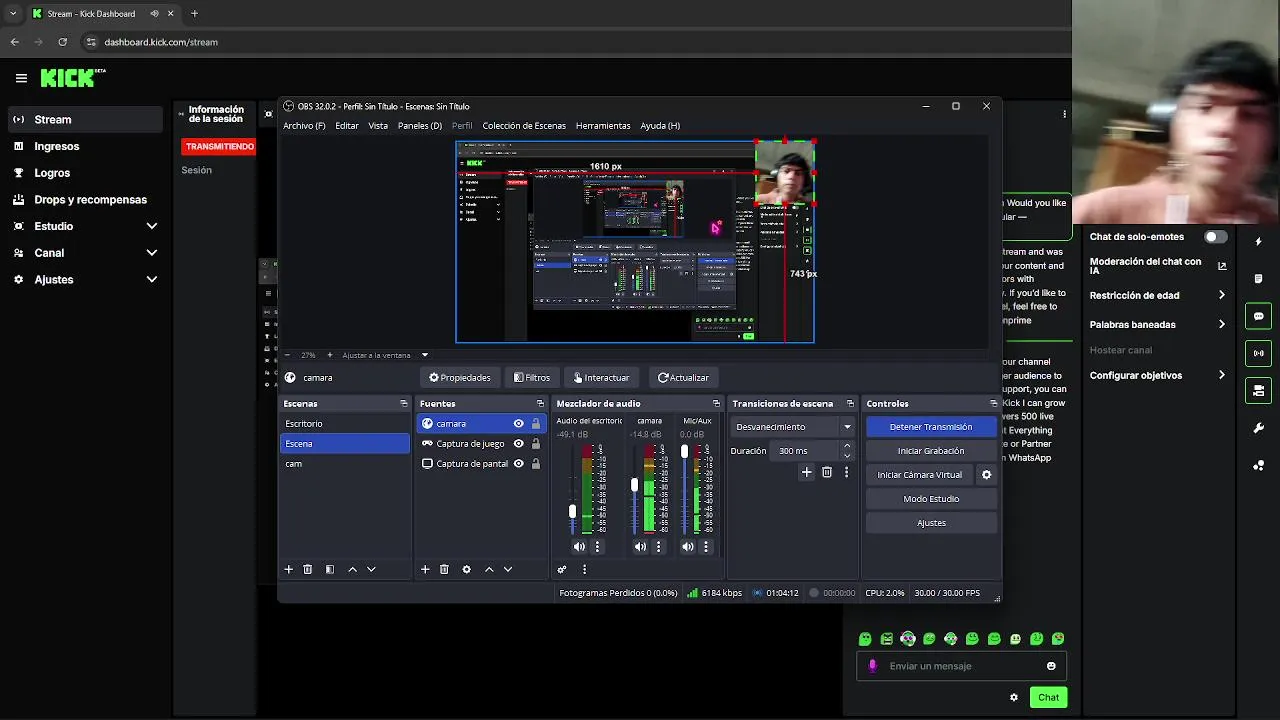Screen dimensions: 1280x720
Task: Add a new source in Fuentes panel
Action: (x=425, y=569)
